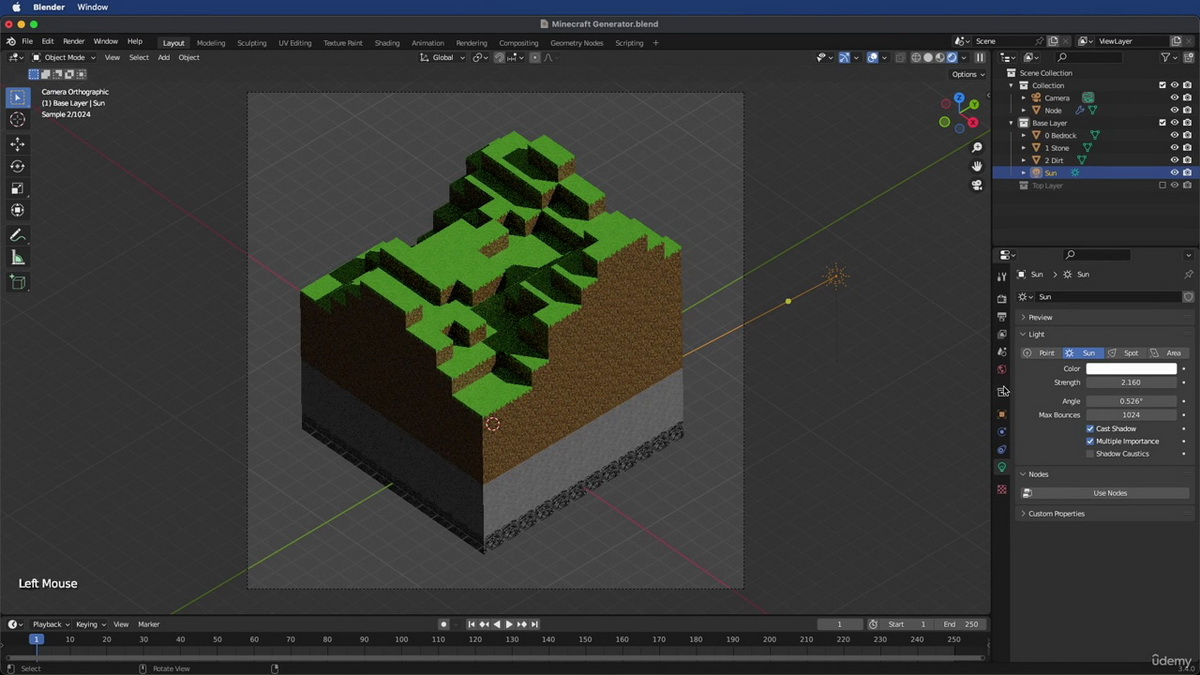Open the View Layer properties tab

[1002, 335]
